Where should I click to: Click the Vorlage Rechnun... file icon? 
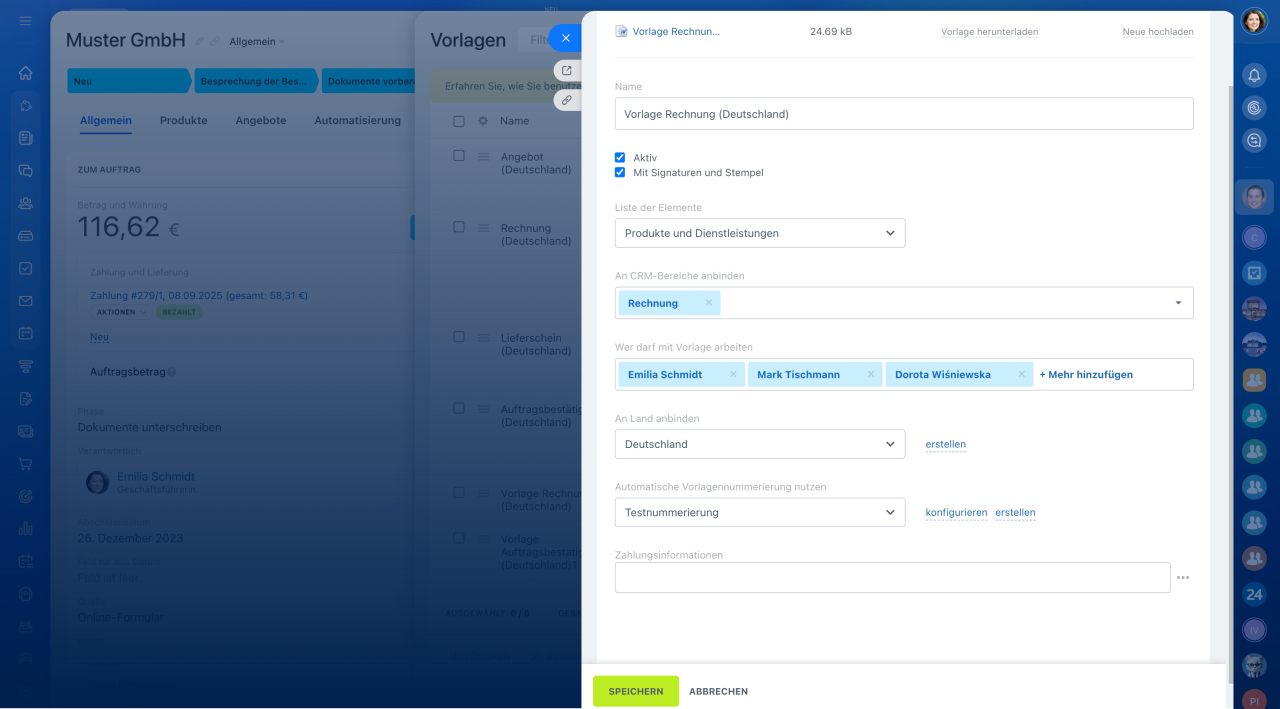[x=622, y=32]
